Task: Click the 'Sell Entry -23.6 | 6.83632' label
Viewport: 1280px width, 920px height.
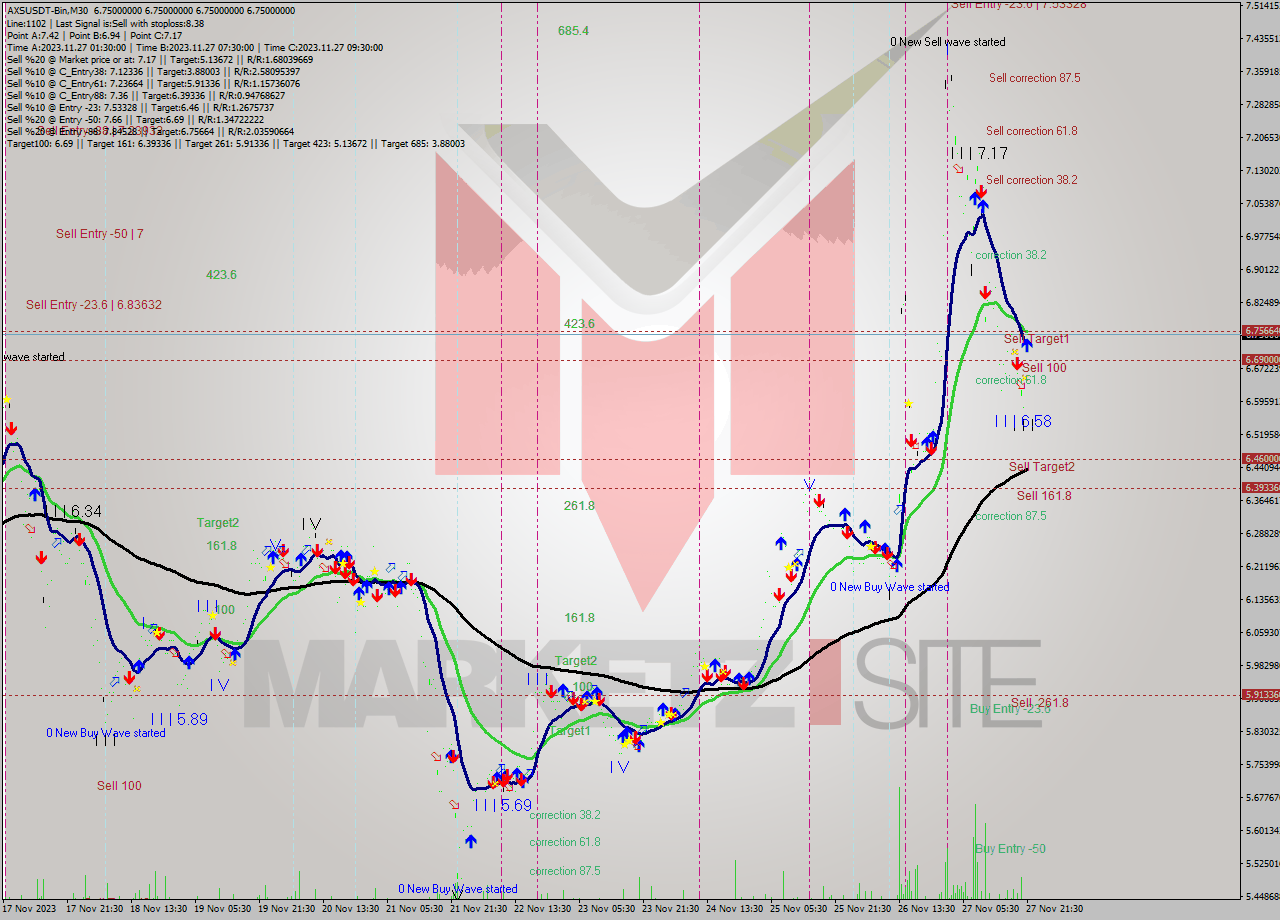Action: [94, 305]
